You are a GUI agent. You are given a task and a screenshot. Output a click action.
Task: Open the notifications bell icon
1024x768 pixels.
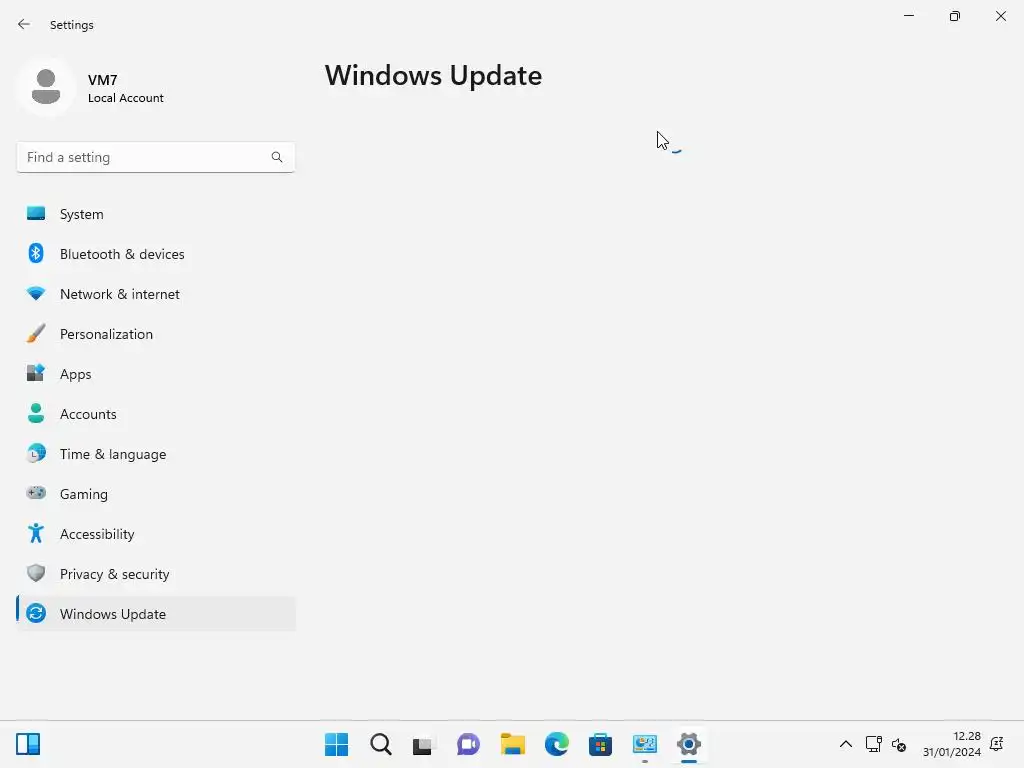click(x=997, y=744)
